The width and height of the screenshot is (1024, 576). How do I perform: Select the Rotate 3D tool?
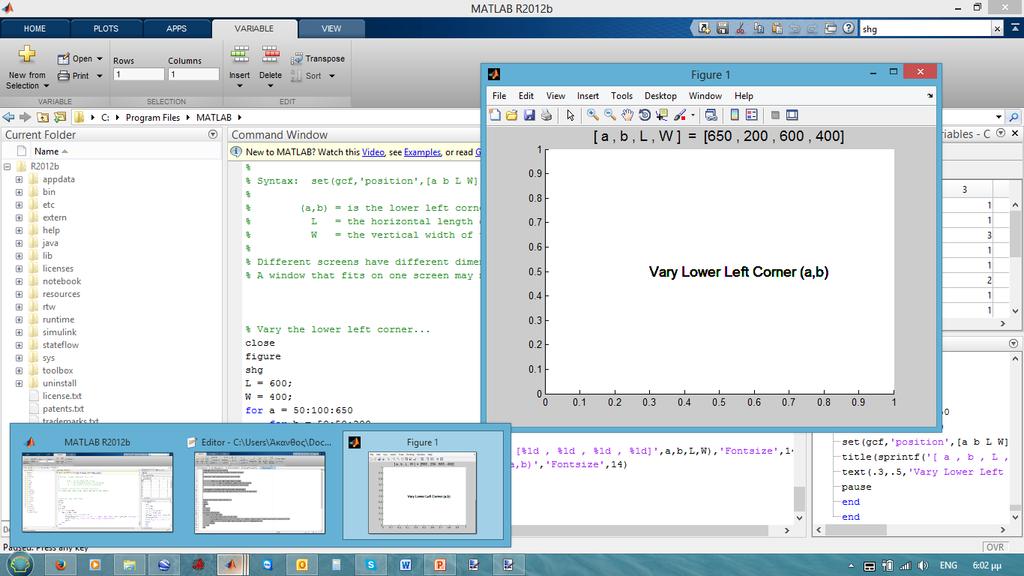pos(645,115)
